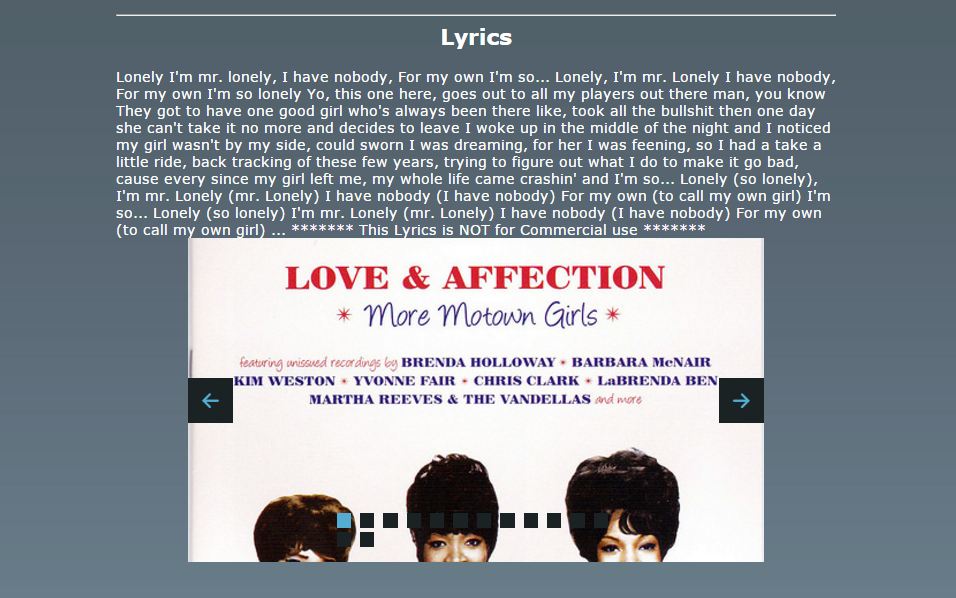Select the eleventh slideshow indicator square

(x=577, y=521)
